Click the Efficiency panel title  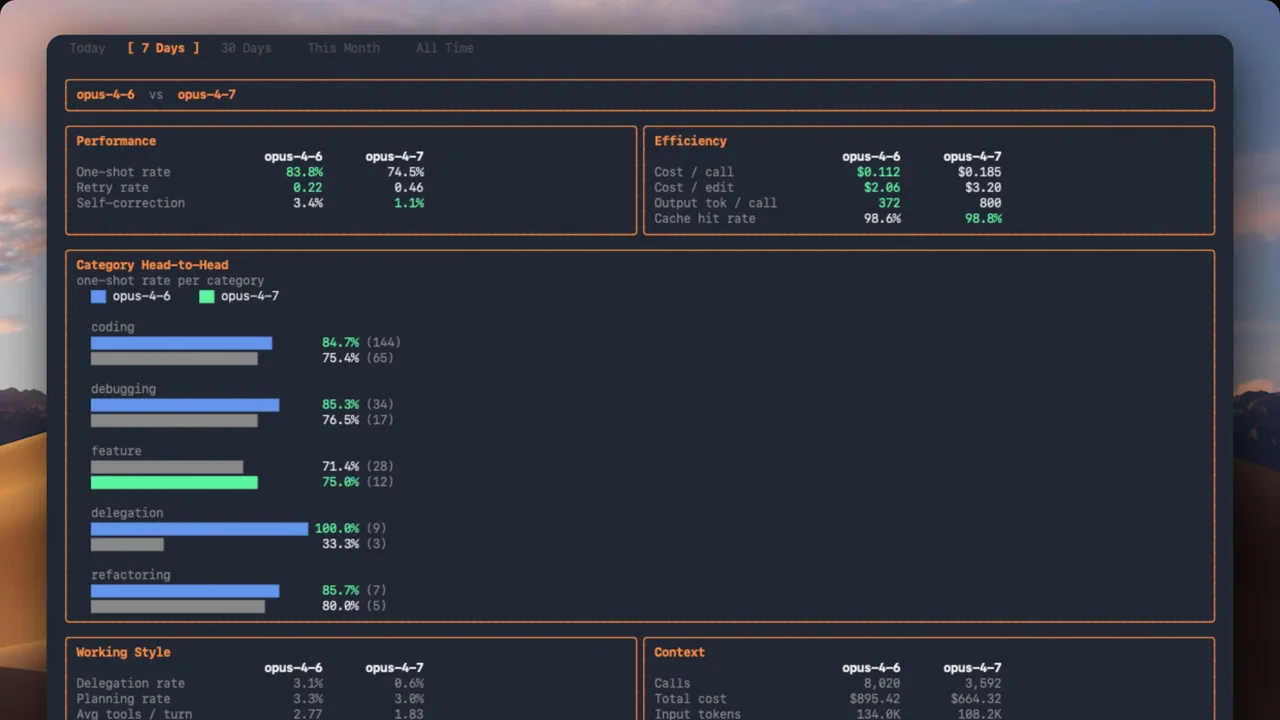690,141
